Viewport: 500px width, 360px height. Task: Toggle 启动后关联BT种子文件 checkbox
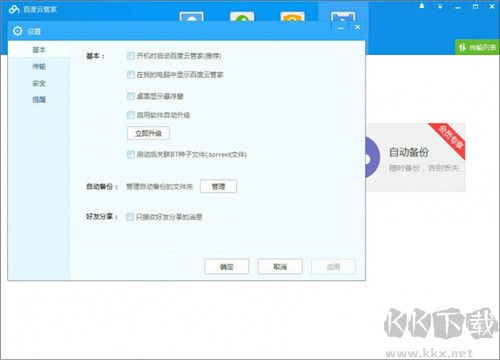coord(131,154)
